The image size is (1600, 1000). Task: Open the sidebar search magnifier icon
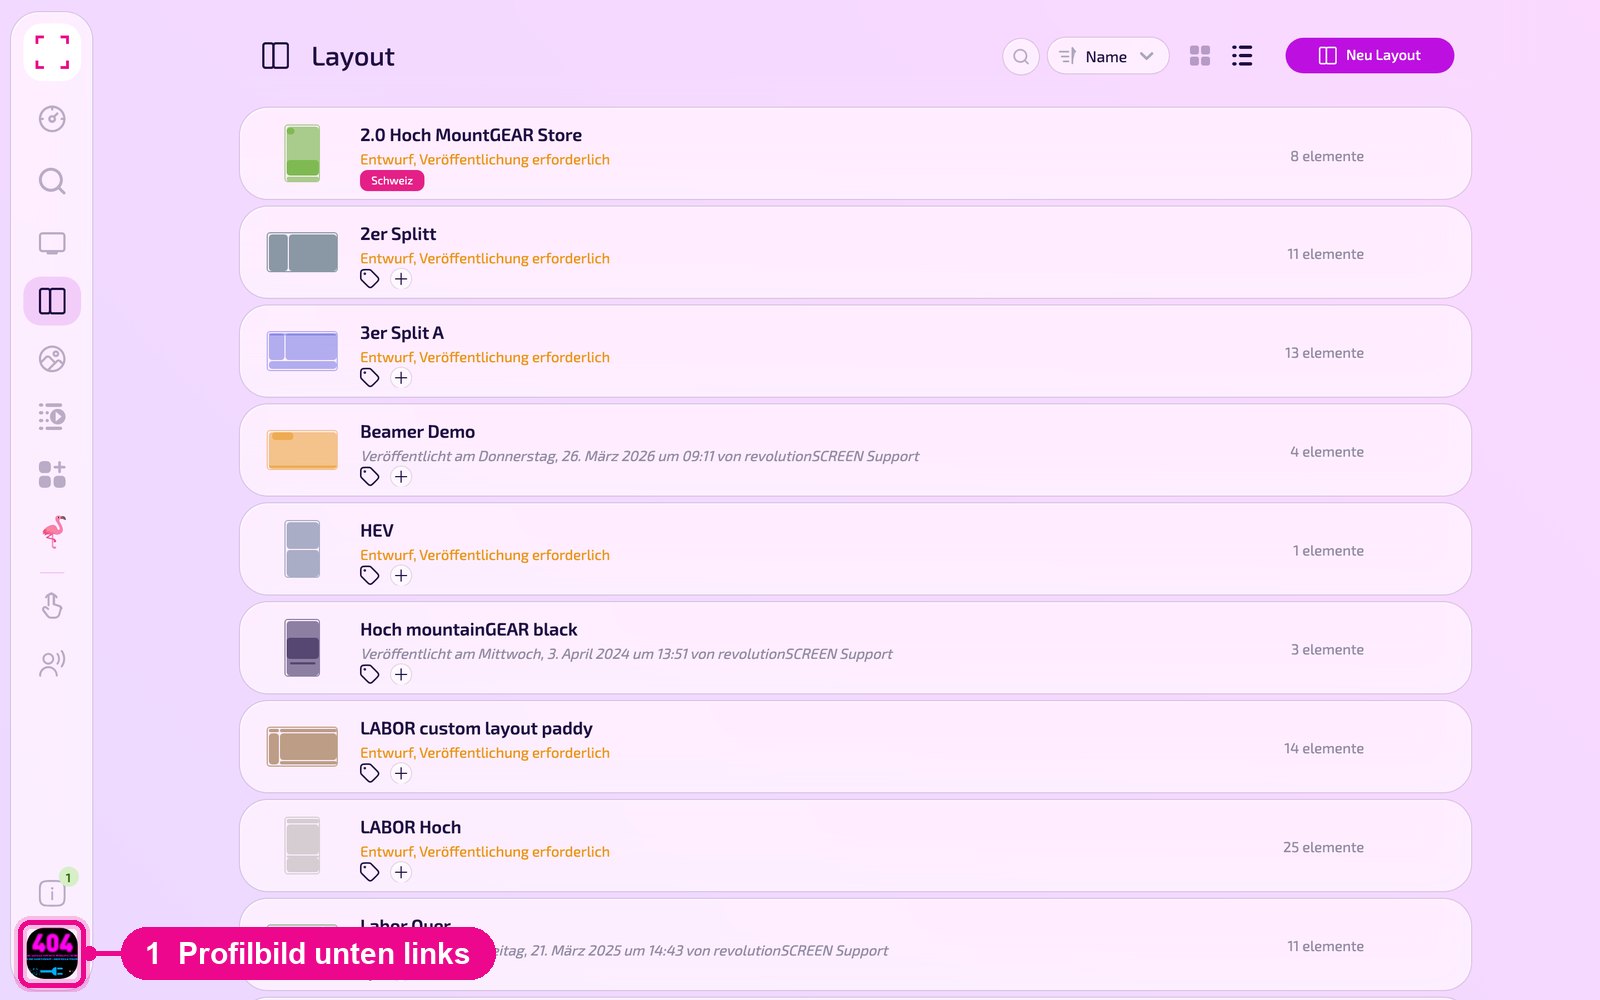click(x=52, y=181)
